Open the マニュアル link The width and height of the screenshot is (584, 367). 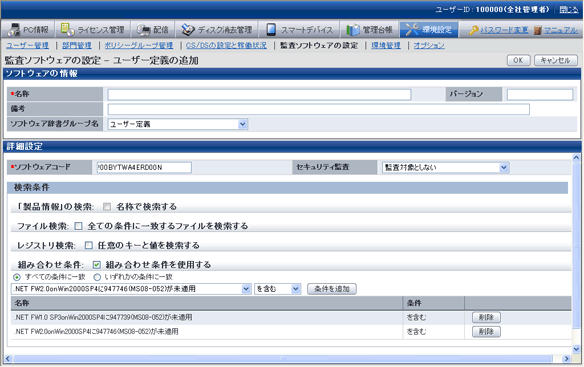[561, 30]
